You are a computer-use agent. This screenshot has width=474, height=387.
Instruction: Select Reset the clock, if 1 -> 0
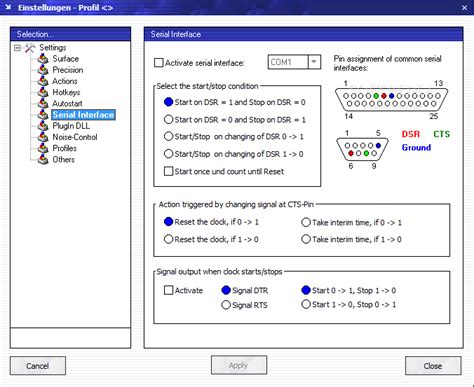(x=168, y=239)
